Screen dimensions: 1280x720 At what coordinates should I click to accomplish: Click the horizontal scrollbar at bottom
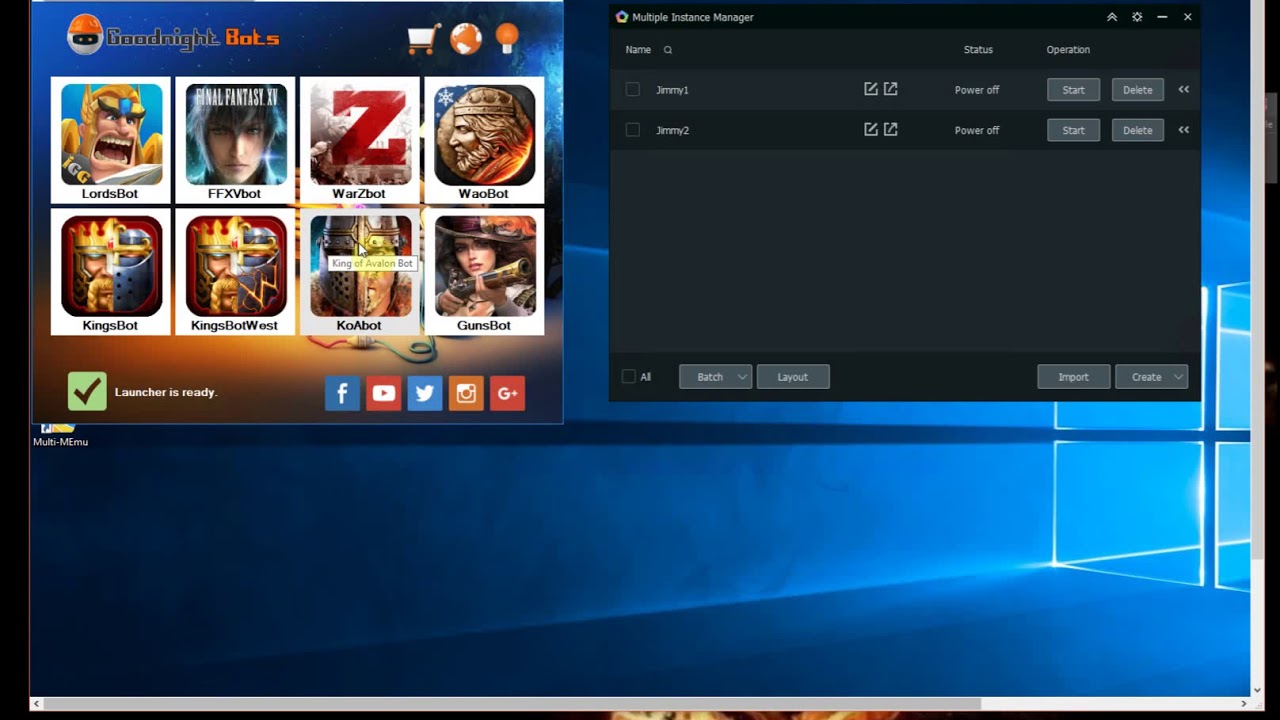click(513, 704)
